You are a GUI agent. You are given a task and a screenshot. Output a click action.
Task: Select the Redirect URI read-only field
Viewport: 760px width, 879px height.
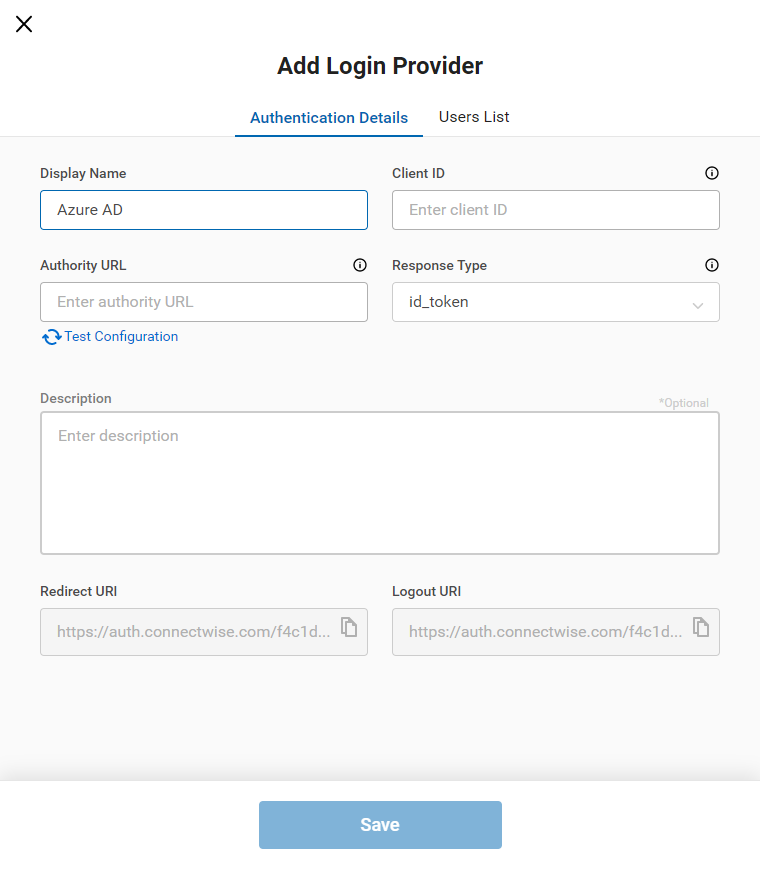[x=190, y=632]
